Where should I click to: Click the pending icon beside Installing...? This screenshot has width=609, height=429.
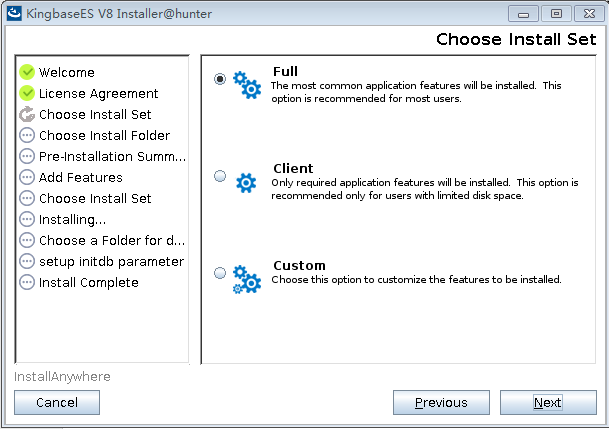pyautogui.click(x=27, y=219)
